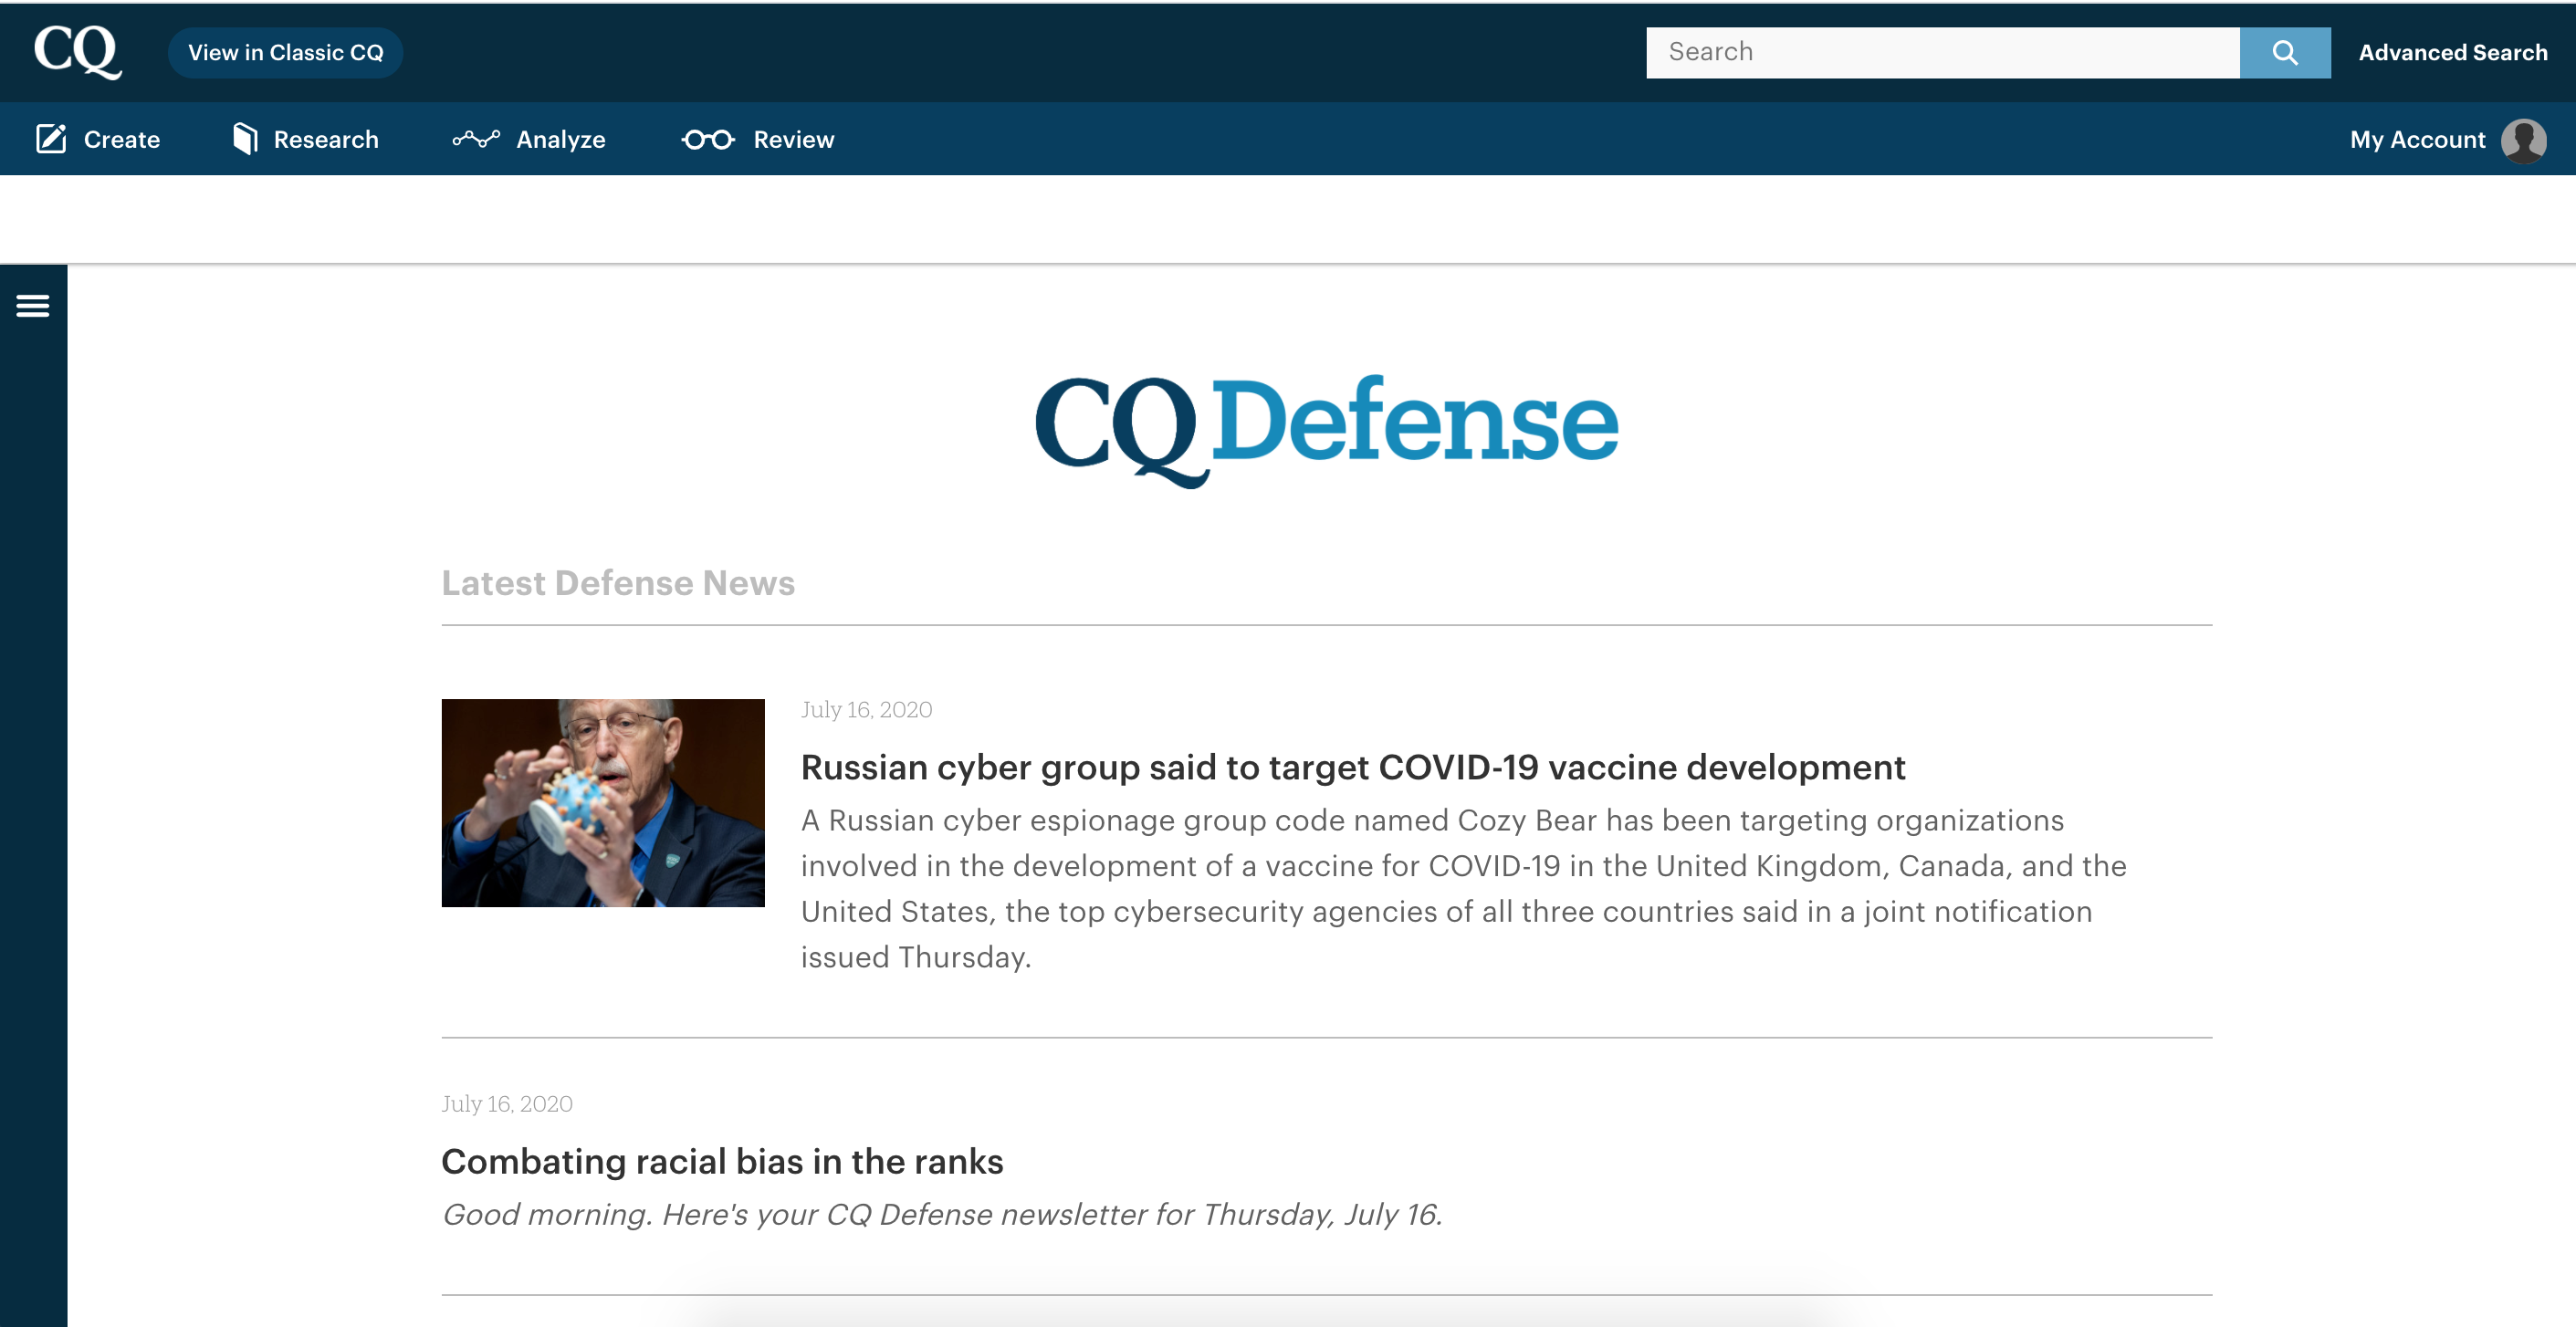Click the CQ logo in header
The image size is (2576, 1327).
pyautogui.click(x=78, y=52)
